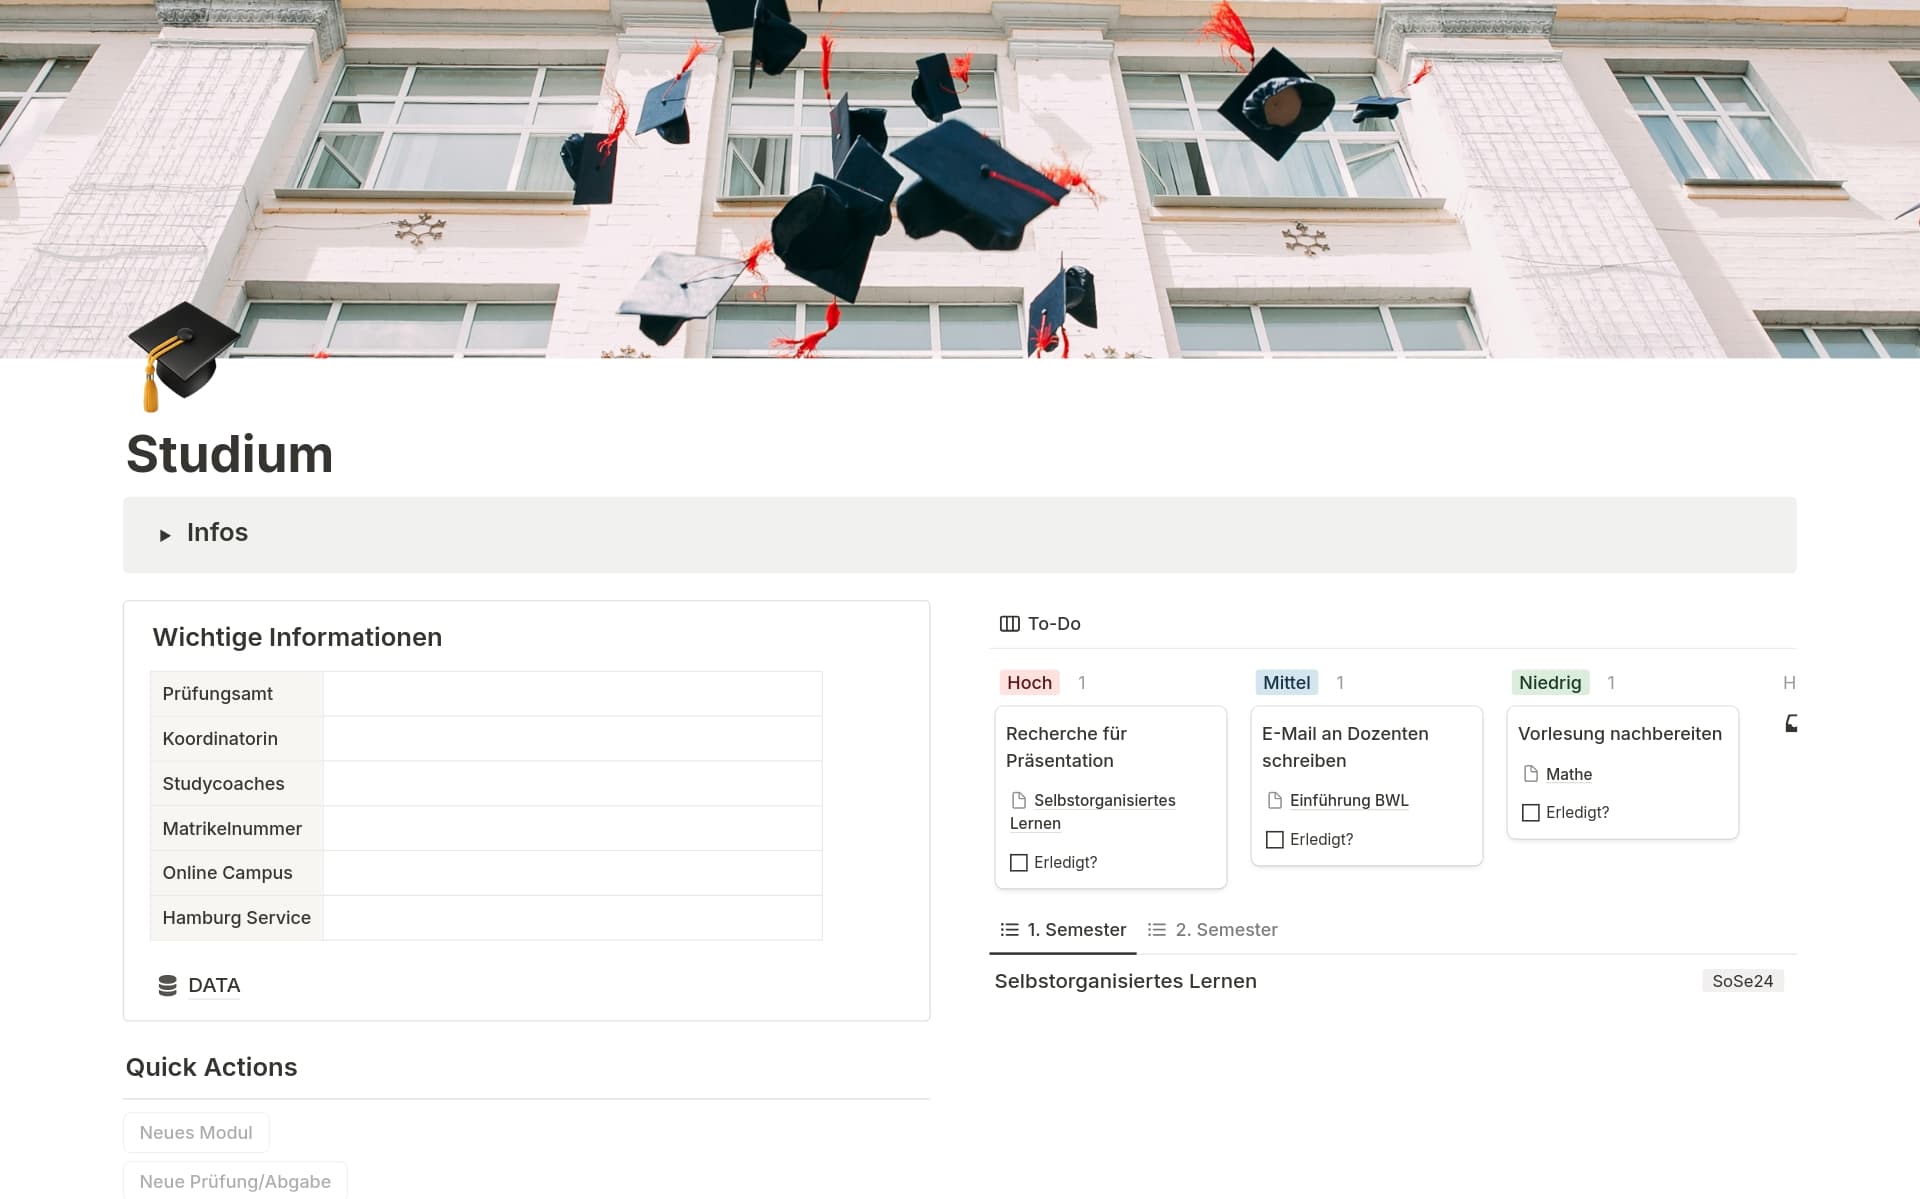Open the Hoch priority group label
The image size is (1920, 1199).
click(x=1029, y=683)
